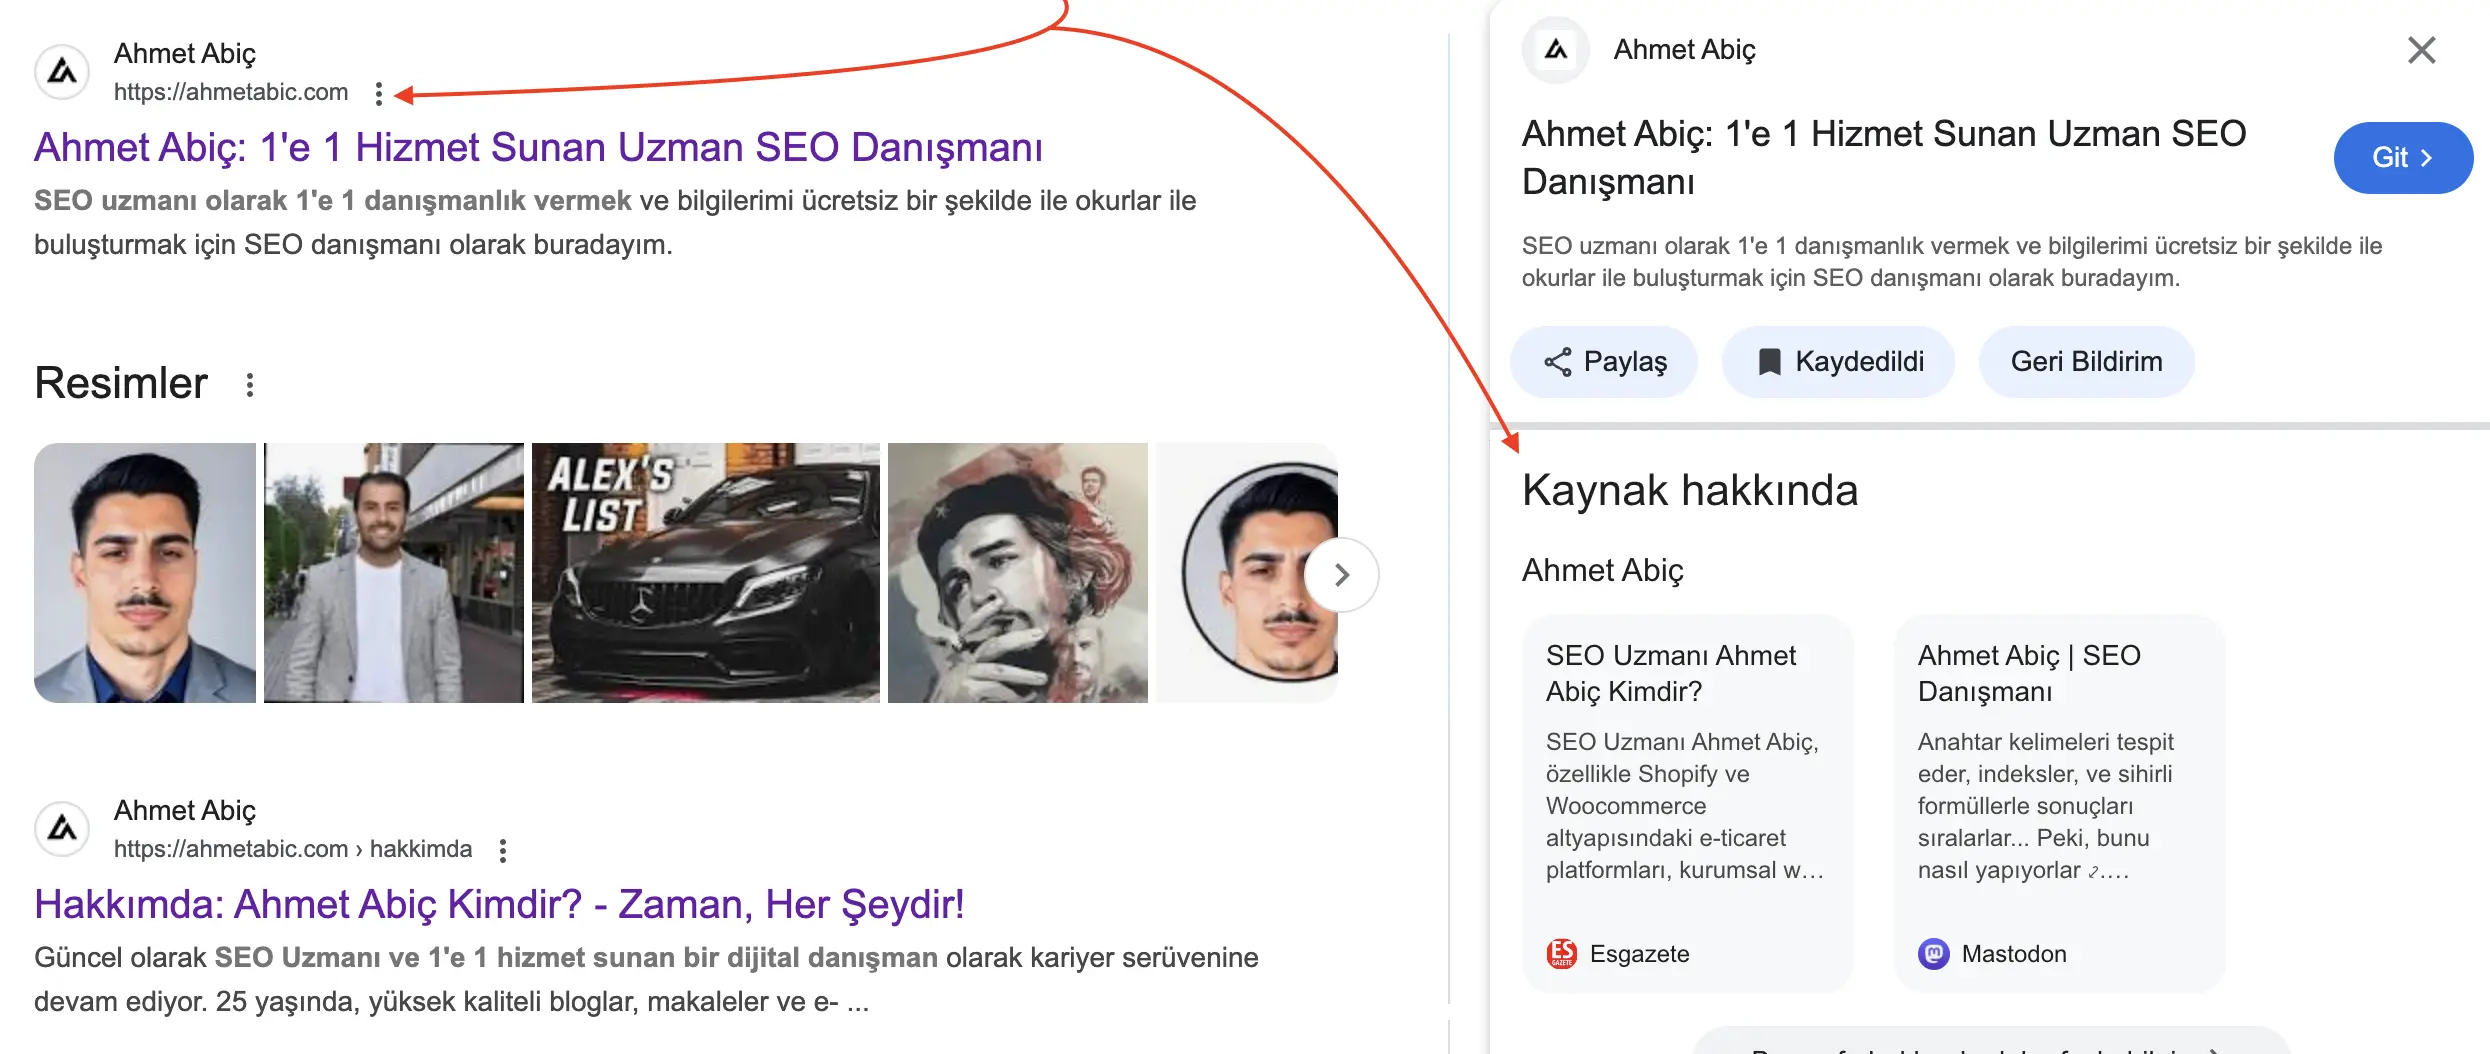Screen dimensions: 2490x1054
Task: Click favicon of first Ahmet Abiç result
Action: coord(62,72)
